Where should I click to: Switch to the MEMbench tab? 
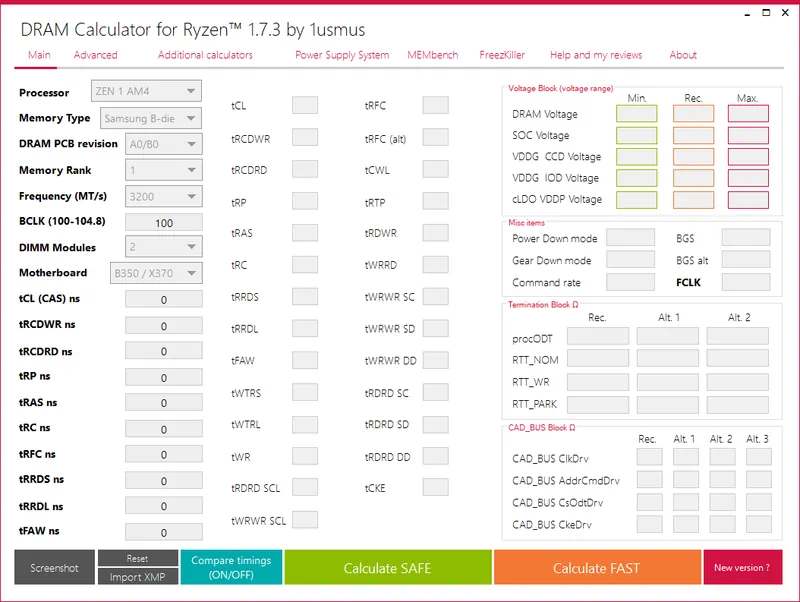tap(433, 55)
